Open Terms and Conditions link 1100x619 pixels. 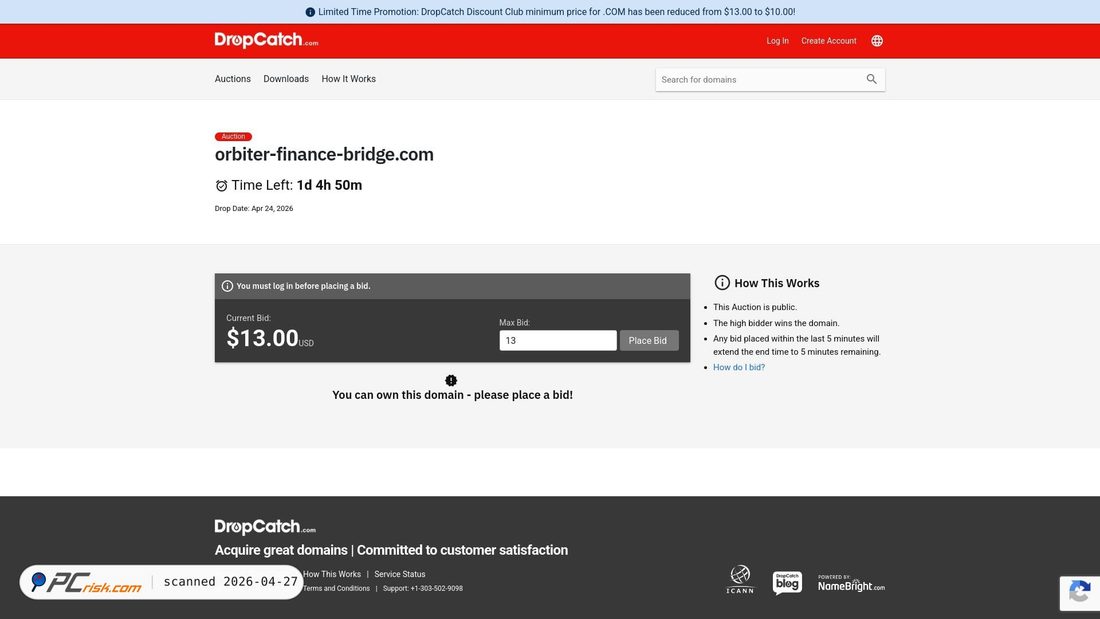pos(336,588)
